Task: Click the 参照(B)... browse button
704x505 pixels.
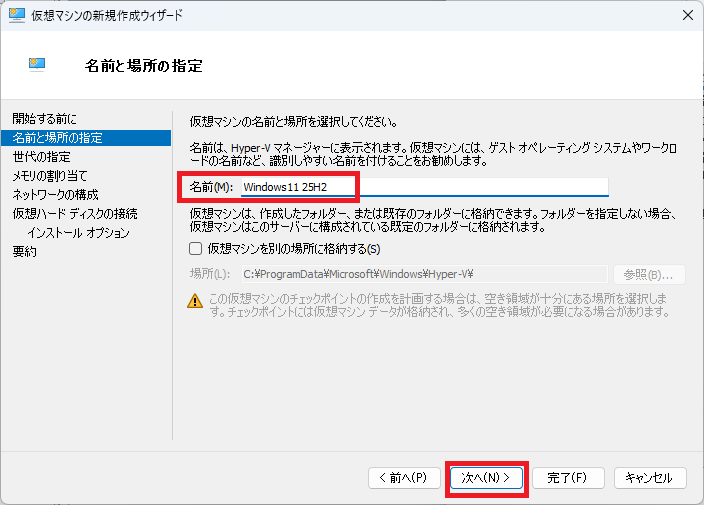Action: pyautogui.click(x=649, y=274)
